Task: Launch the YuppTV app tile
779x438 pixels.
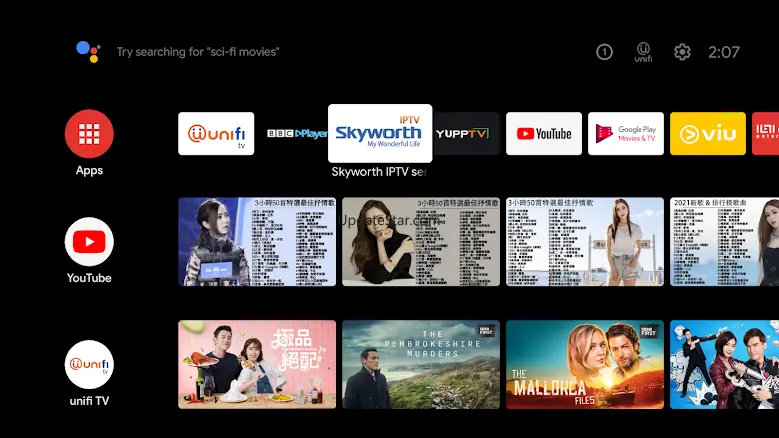Action: click(466, 134)
